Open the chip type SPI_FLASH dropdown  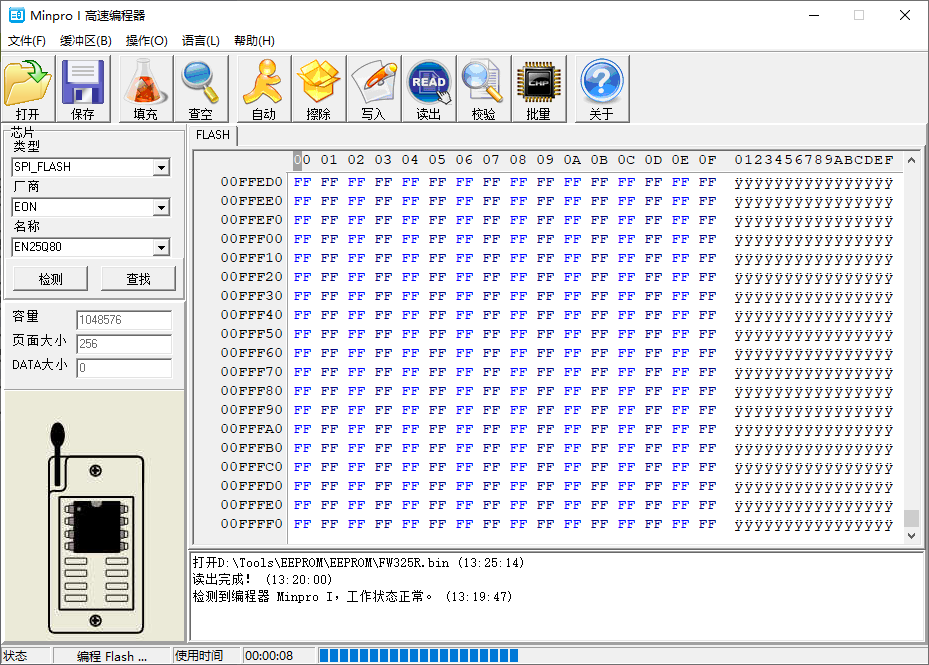[x=164, y=166]
